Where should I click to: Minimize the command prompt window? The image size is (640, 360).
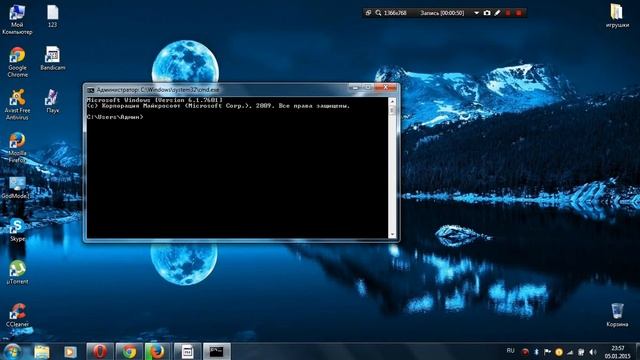(354, 87)
